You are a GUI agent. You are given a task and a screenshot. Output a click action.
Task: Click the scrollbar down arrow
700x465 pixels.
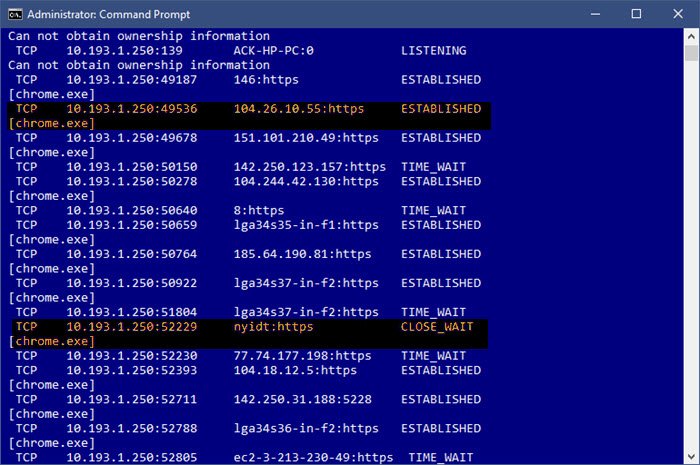coord(691,457)
